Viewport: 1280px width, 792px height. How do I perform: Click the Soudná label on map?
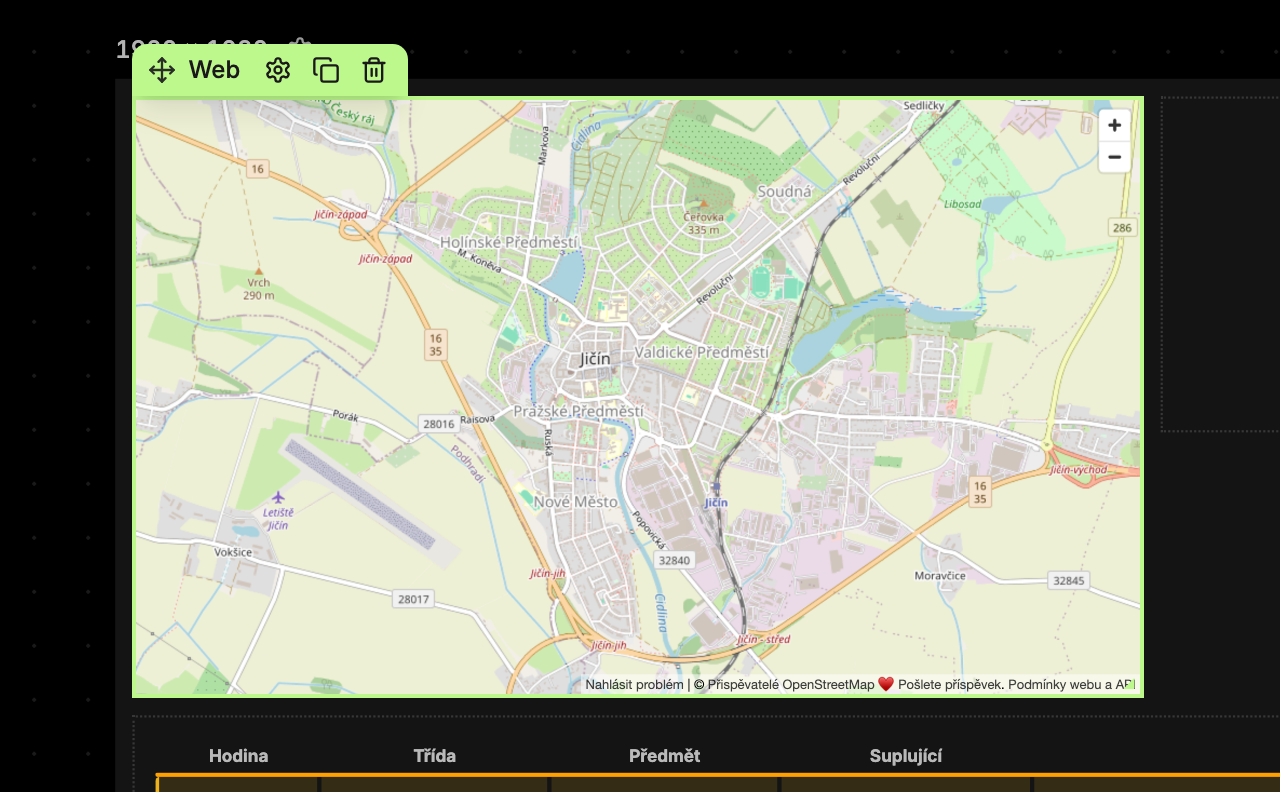(x=785, y=191)
